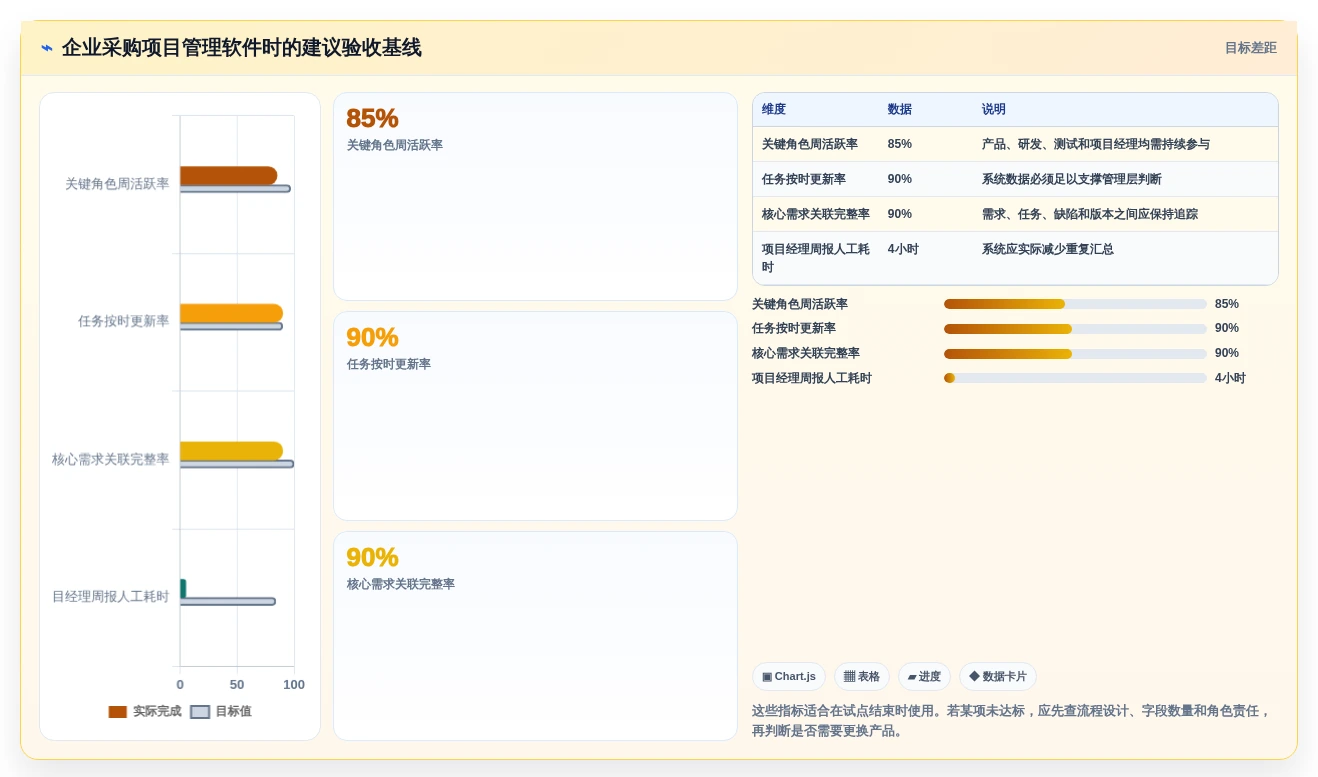
Task: Click the teal bar for 目经理周报人工耗时
Action: [x=183, y=588]
